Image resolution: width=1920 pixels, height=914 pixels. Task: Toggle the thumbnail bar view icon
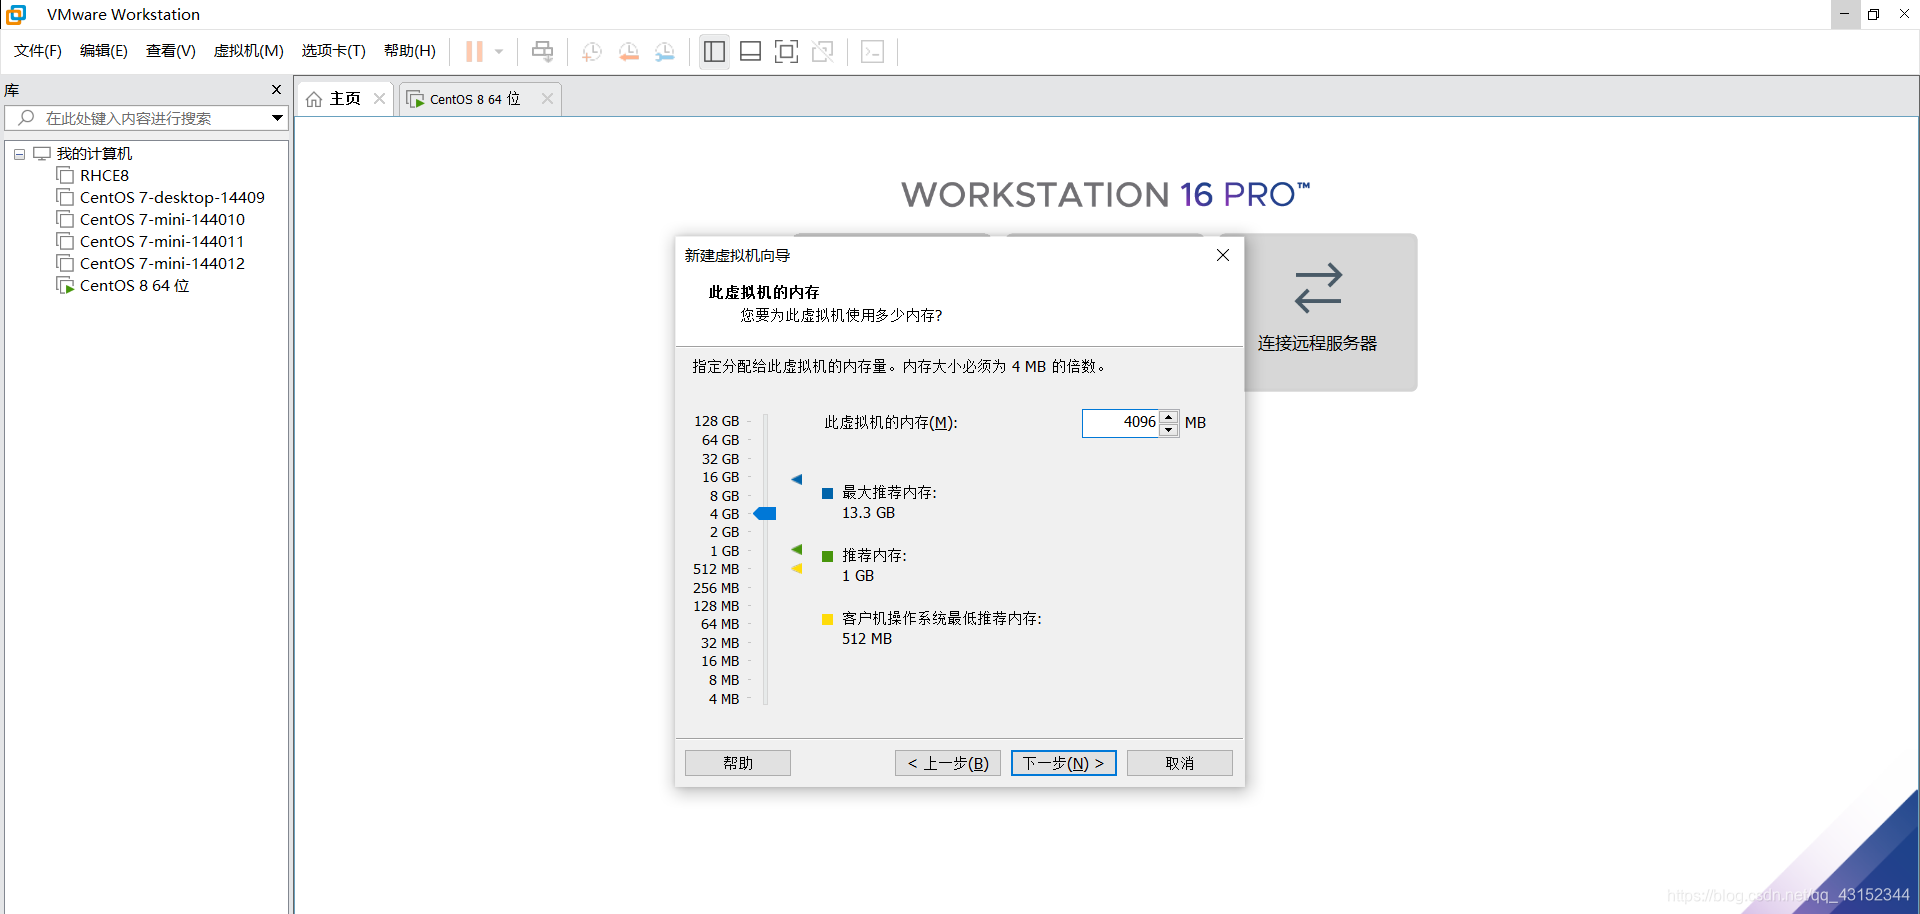coord(750,51)
